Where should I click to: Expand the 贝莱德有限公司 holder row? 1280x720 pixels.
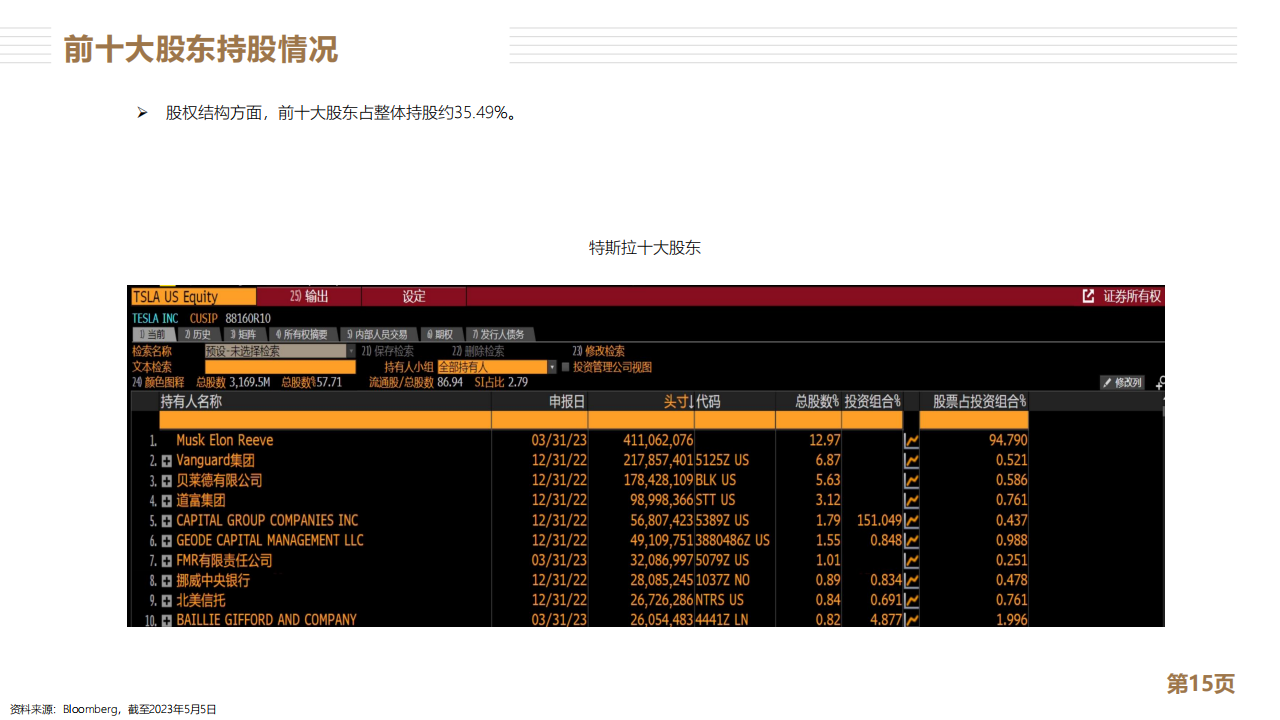click(x=167, y=481)
